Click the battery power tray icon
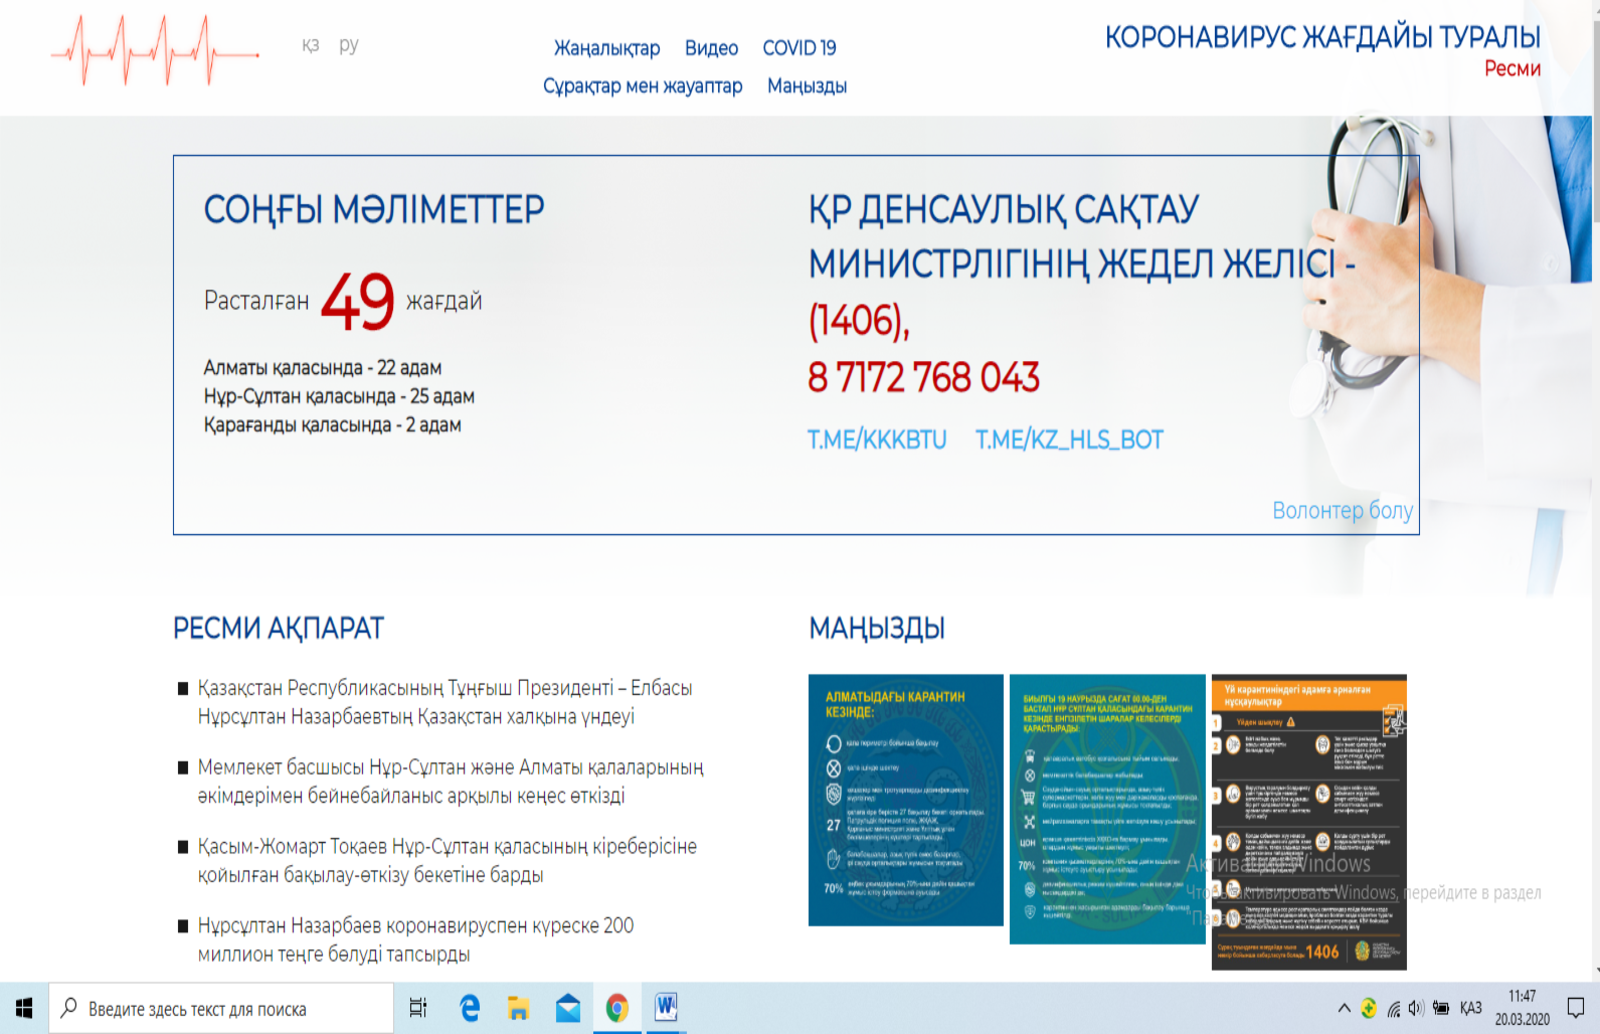1600x1034 pixels. 1441,1008
